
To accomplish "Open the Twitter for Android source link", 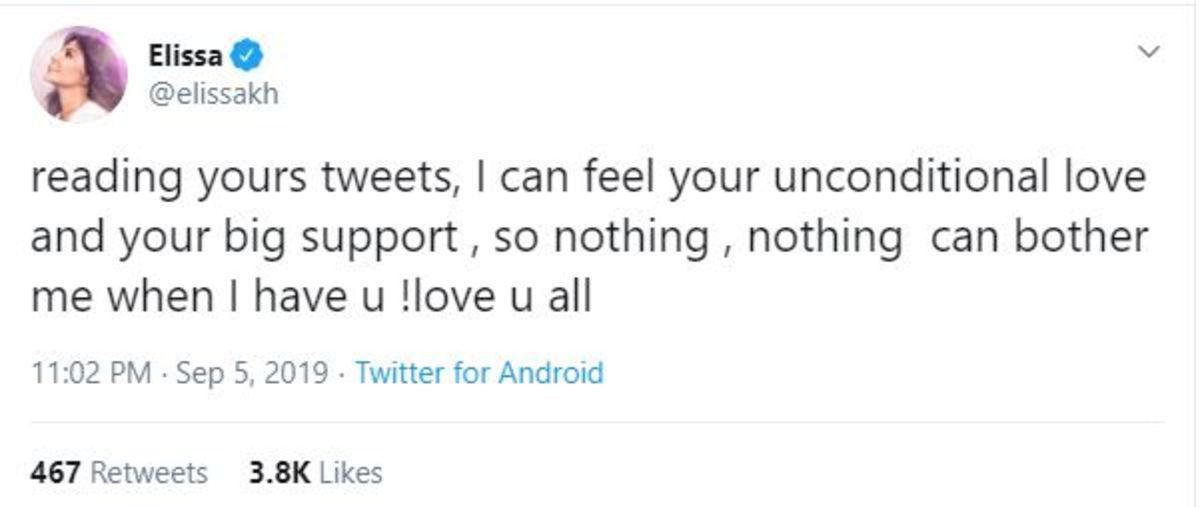I will tap(479, 374).
